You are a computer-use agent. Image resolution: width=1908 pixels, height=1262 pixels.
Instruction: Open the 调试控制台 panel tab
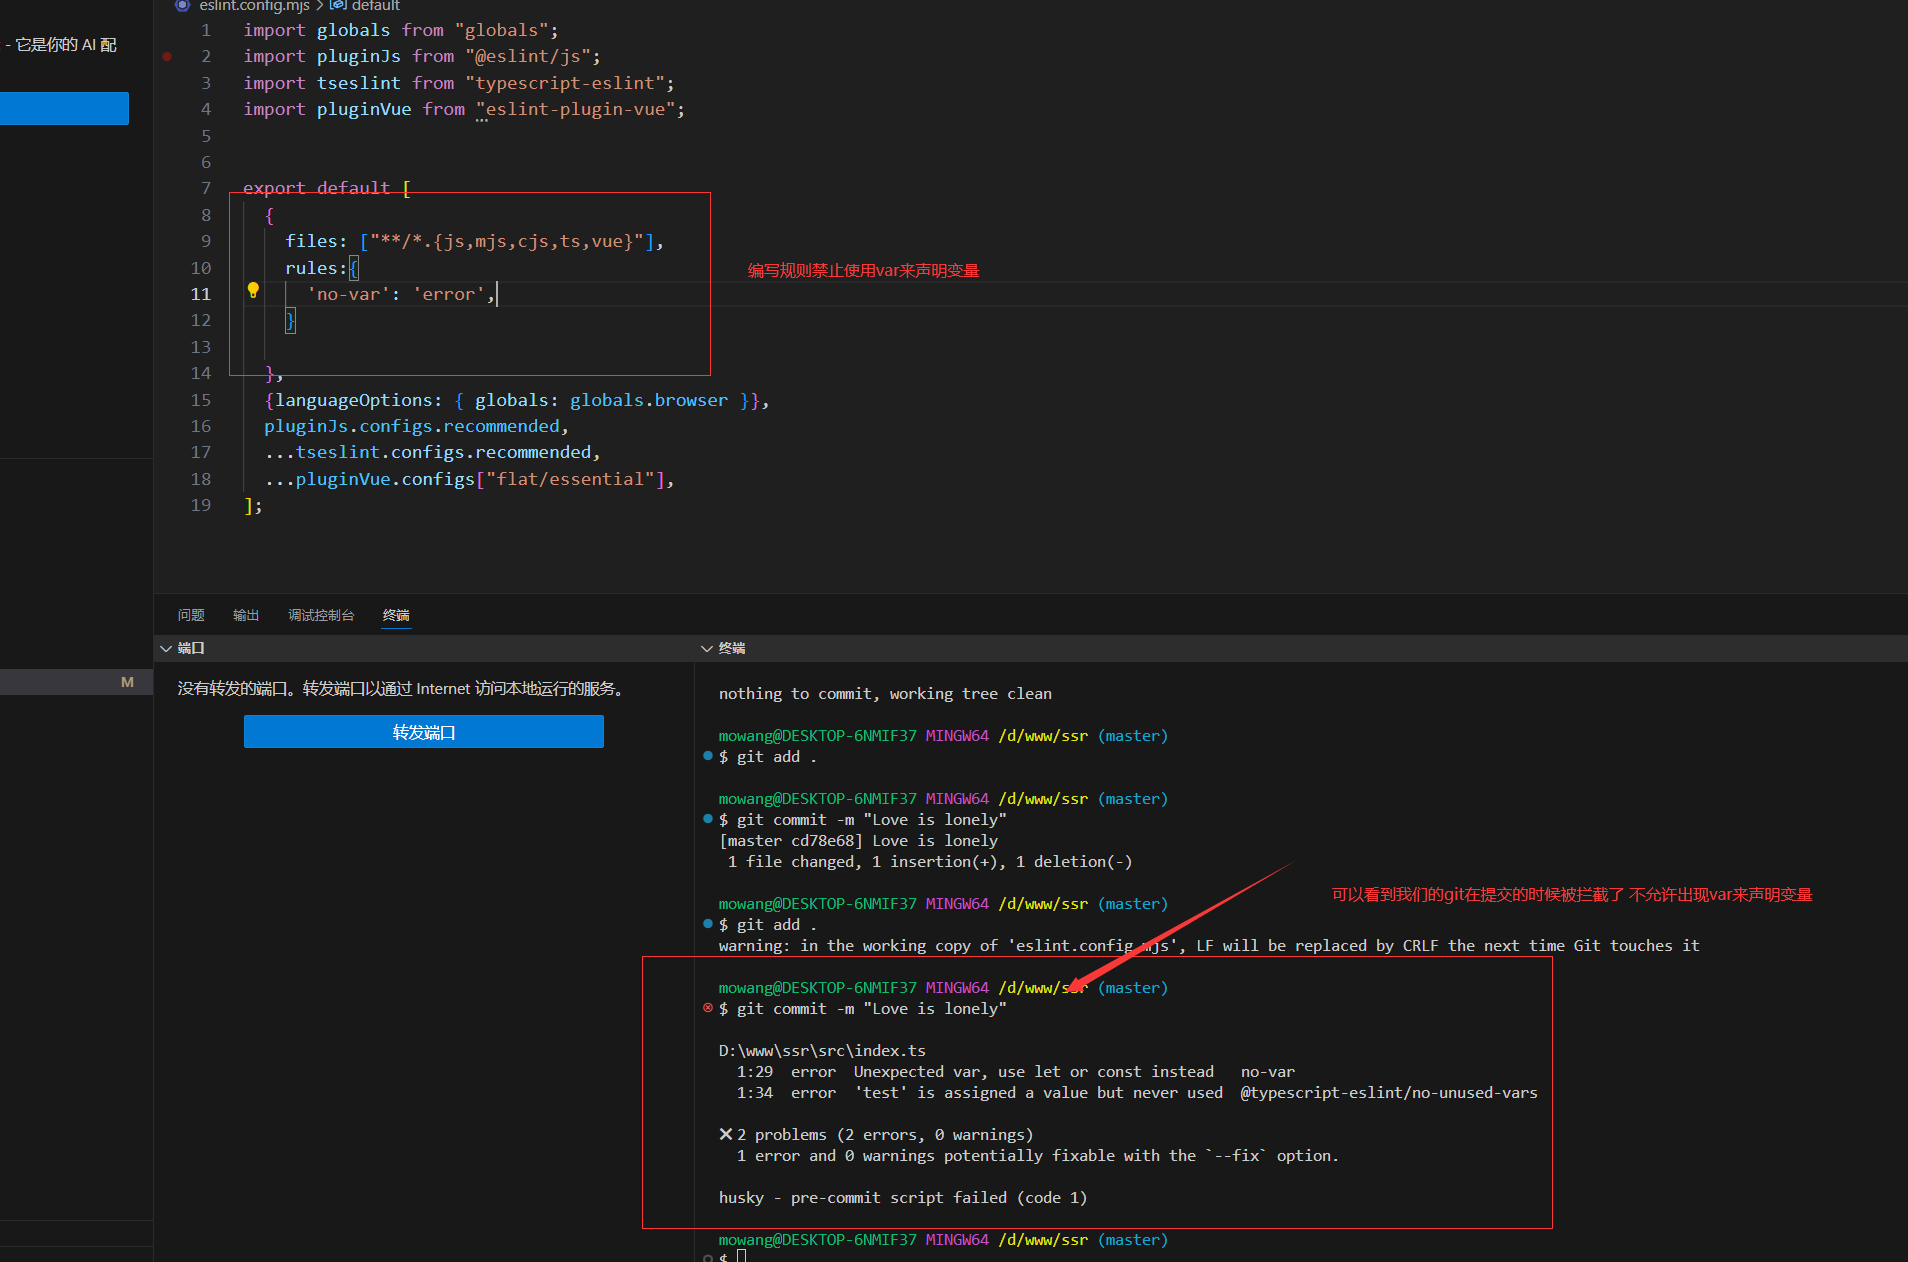pos(321,615)
